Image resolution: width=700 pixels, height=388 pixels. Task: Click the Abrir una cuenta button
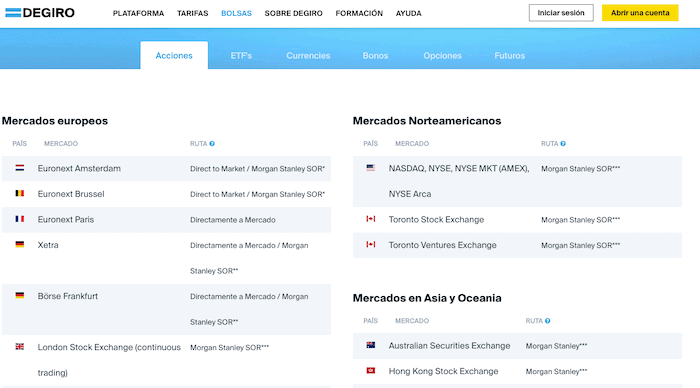[640, 13]
